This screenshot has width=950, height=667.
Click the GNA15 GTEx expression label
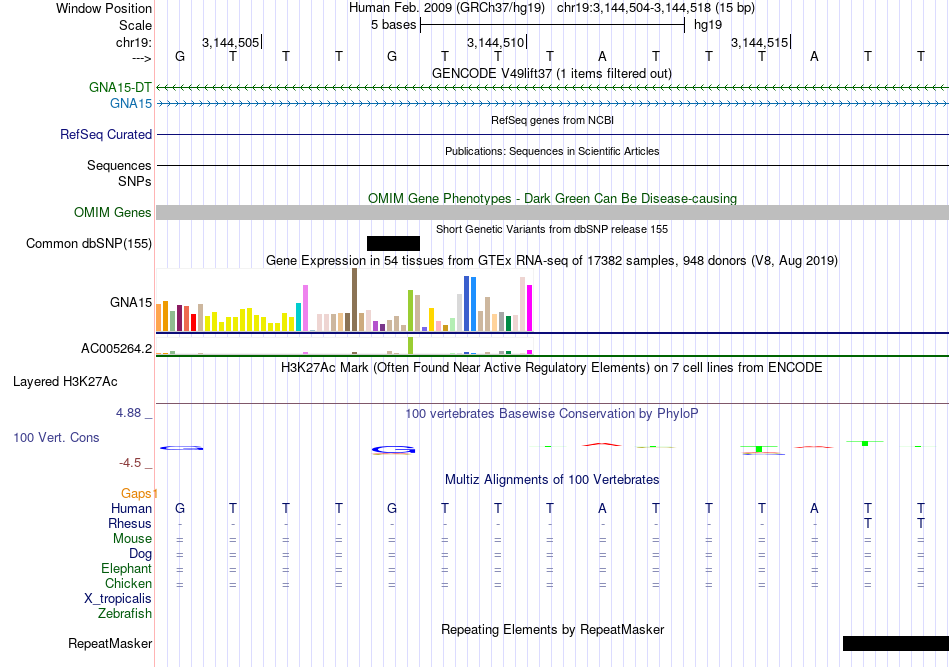click(x=131, y=302)
